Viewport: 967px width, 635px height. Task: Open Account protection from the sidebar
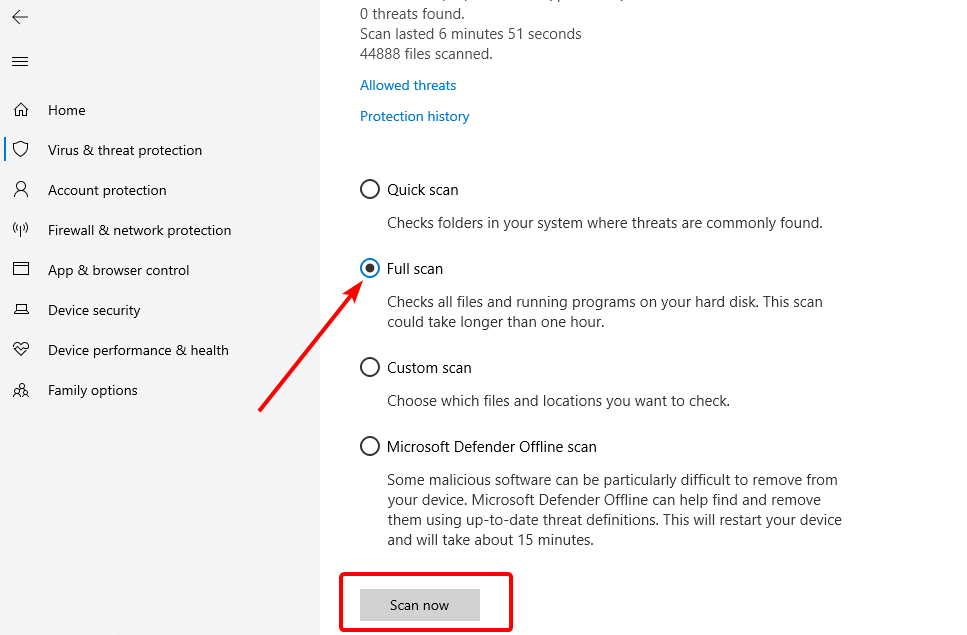click(x=107, y=190)
